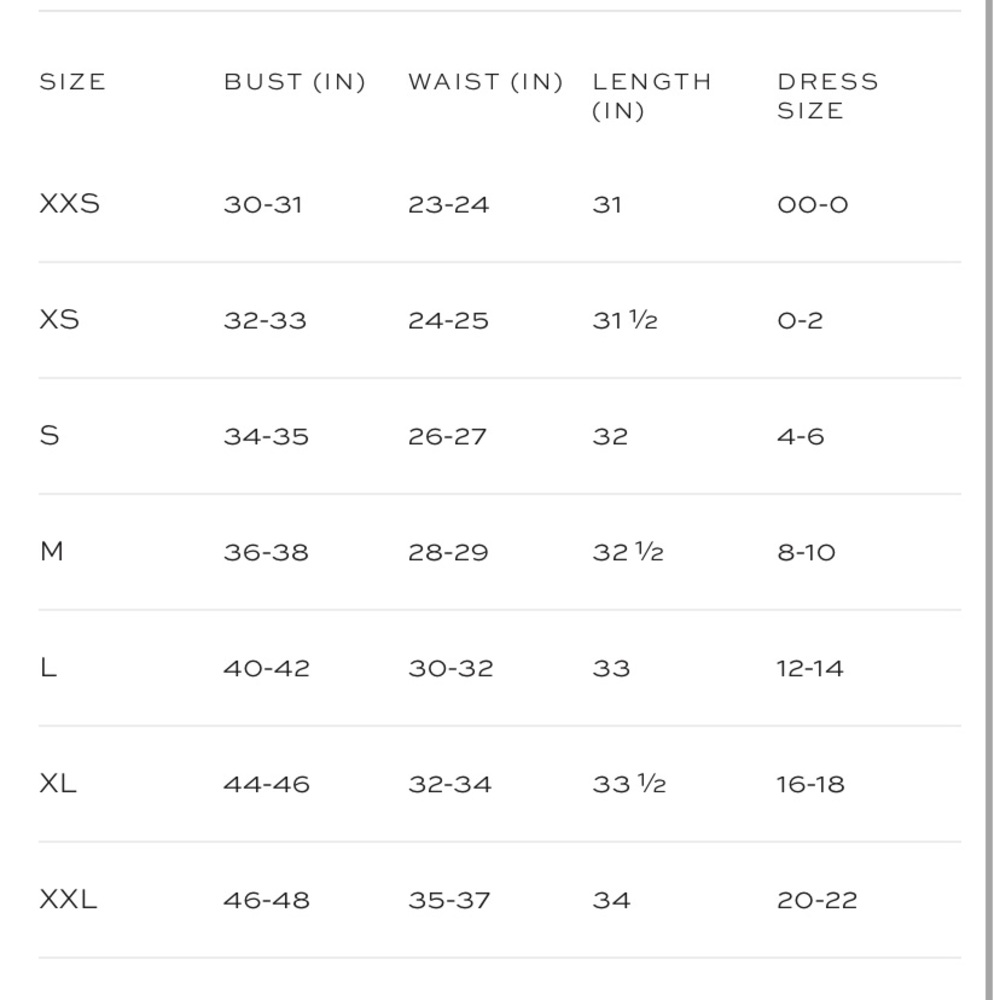The height and width of the screenshot is (1000, 1000).
Task: Click the XL size row label
Action: pos(58,783)
